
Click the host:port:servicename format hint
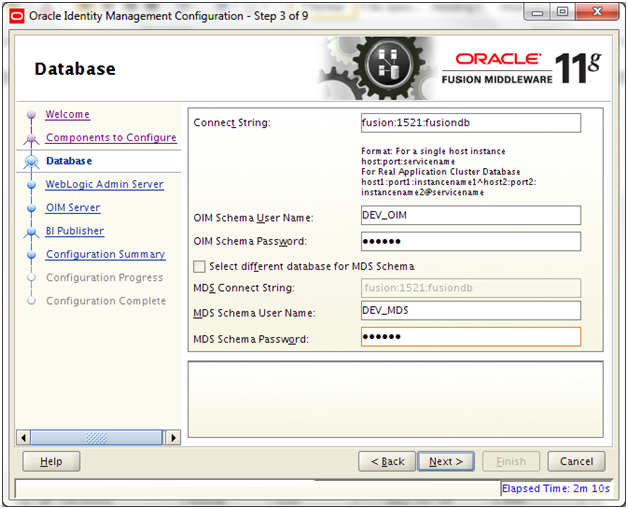tap(408, 162)
